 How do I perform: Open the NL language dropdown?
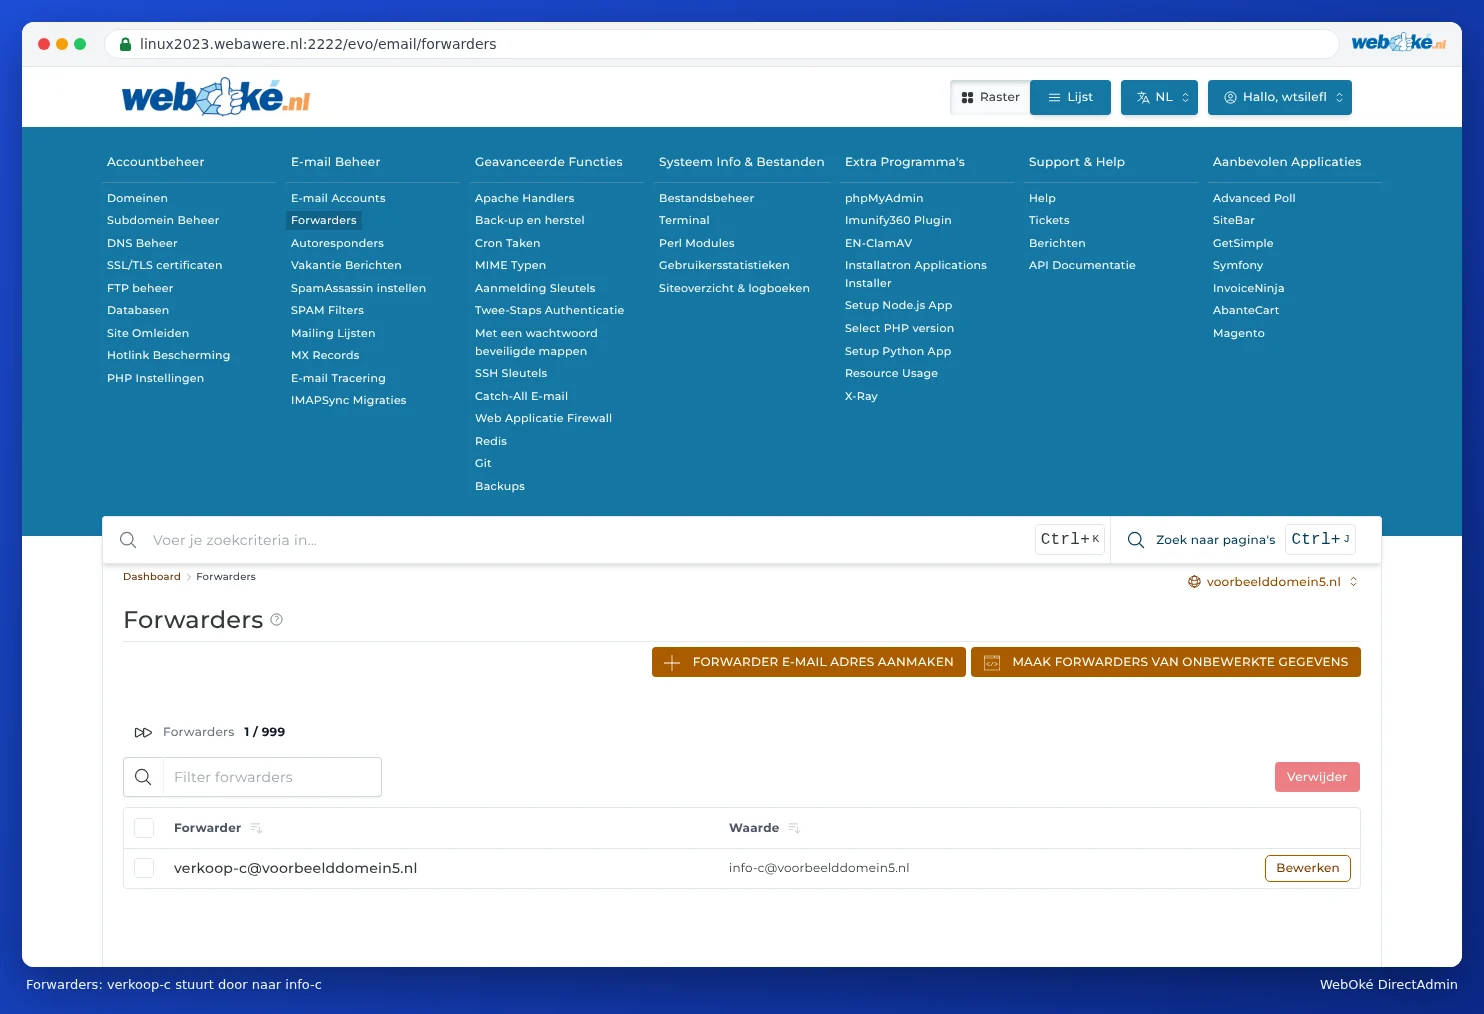pyautogui.click(x=1159, y=97)
